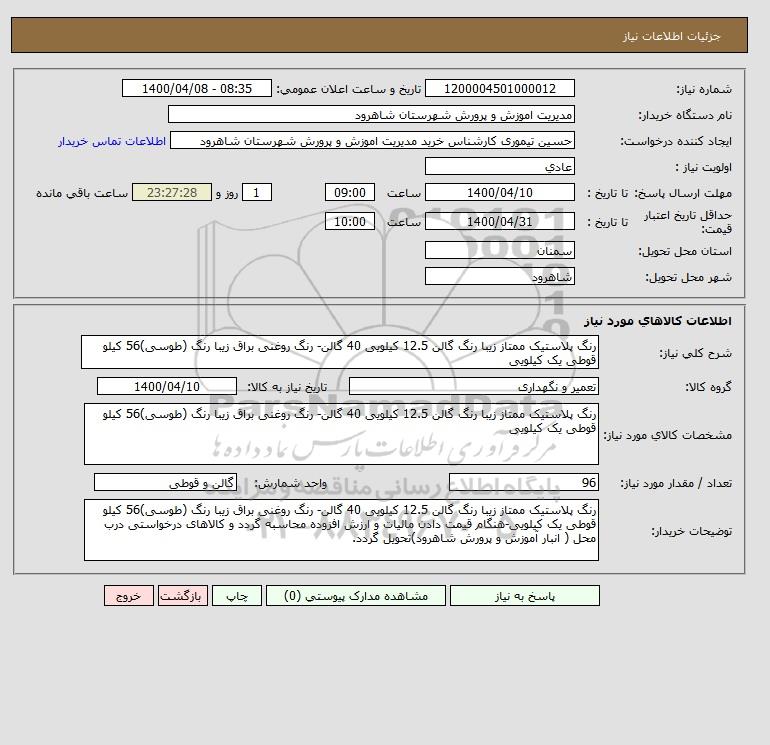Click the حداقل تاریخ اعتبار قیمت label
The width and height of the screenshot is (770, 745).
click(688, 222)
